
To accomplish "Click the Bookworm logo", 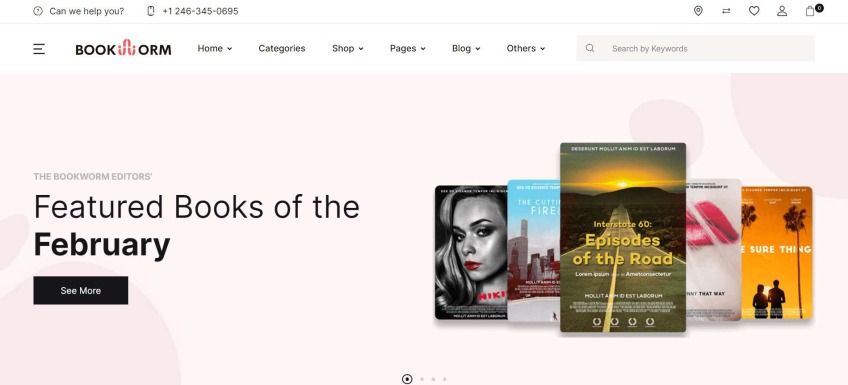I will click(x=123, y=49).
